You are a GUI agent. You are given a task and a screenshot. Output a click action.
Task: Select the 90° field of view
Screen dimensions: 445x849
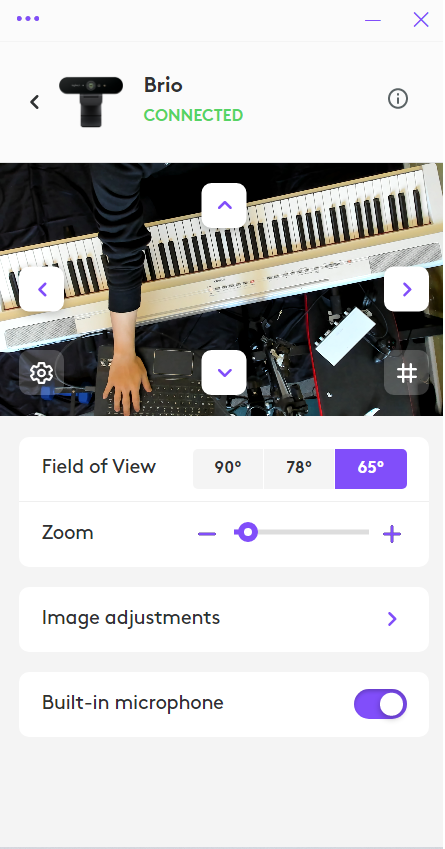click(x=228, y=468)
